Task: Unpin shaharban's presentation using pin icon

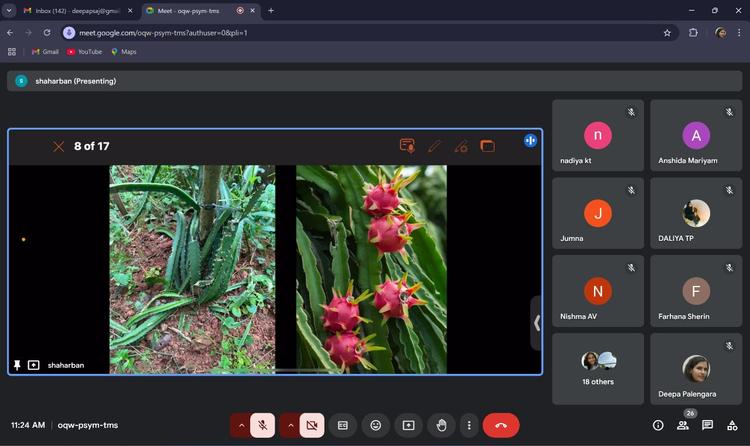Action: tap(17, 365)
